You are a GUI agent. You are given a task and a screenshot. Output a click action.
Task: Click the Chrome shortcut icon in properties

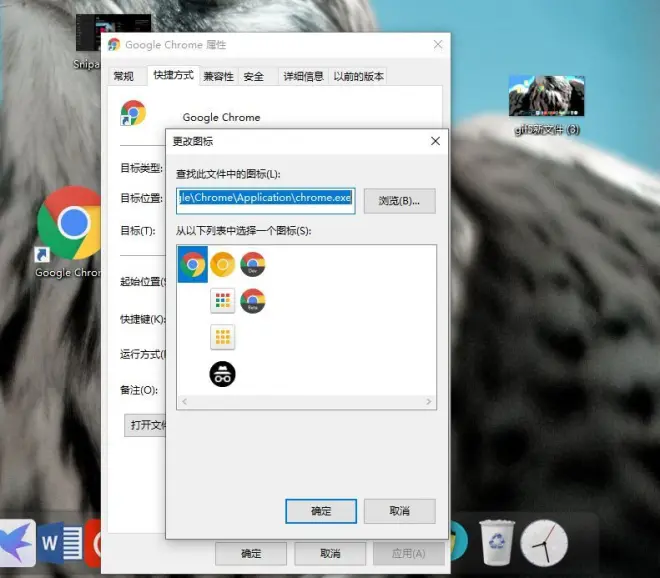133,113
